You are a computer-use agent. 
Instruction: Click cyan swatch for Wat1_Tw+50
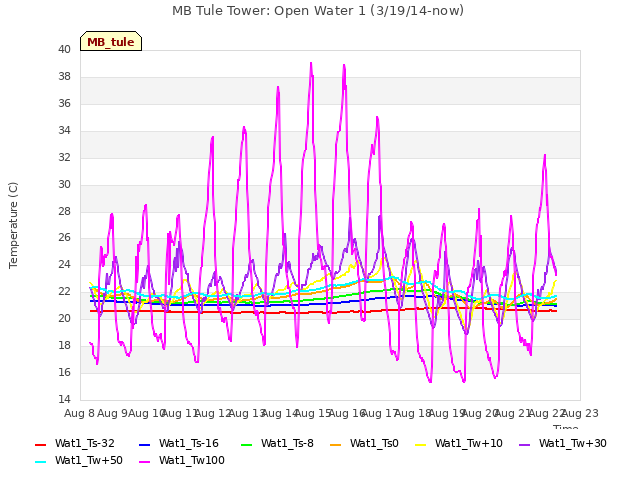40,462
